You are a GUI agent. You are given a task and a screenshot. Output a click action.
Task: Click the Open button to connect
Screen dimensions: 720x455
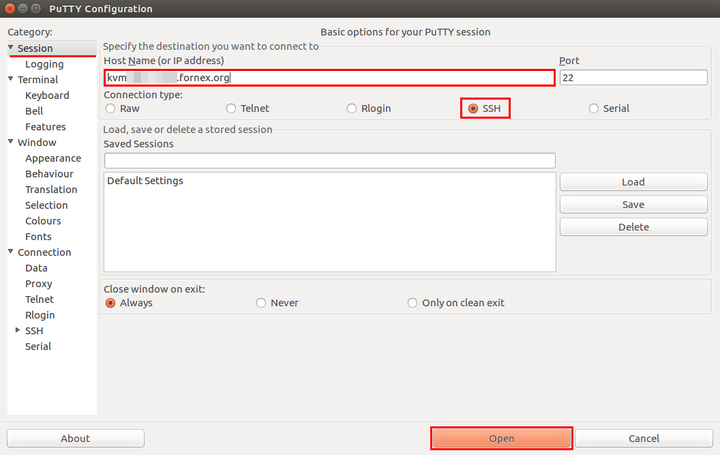tap(501, 438)
